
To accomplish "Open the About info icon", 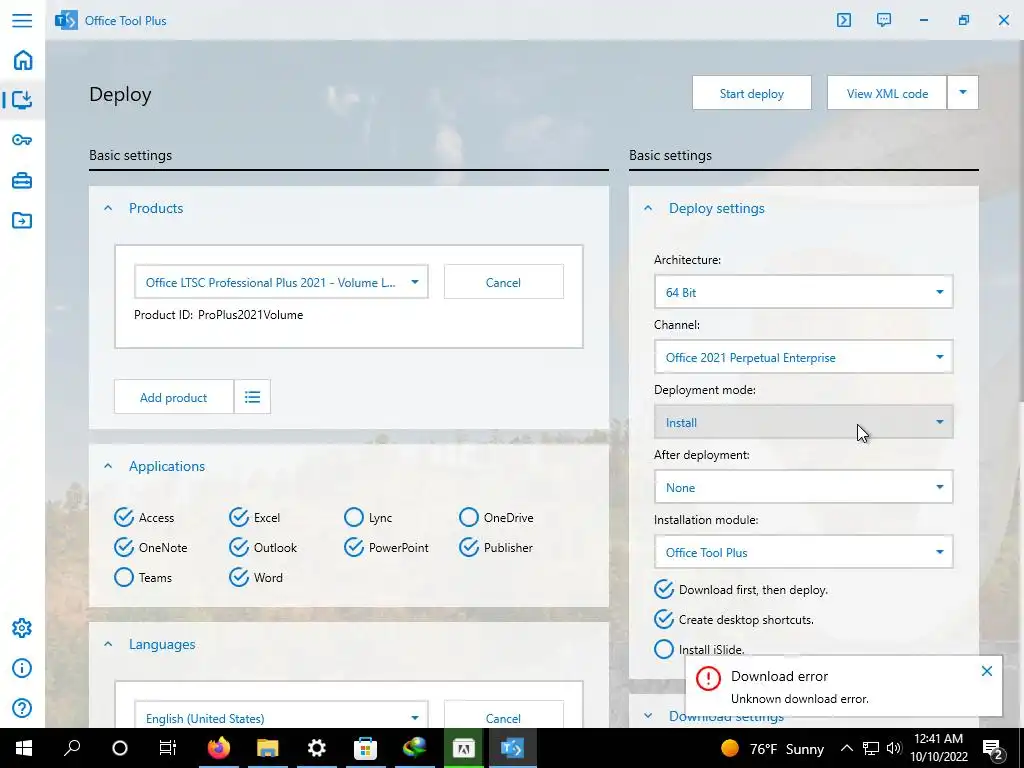I will pyautogui.click(x=22, y=668).
